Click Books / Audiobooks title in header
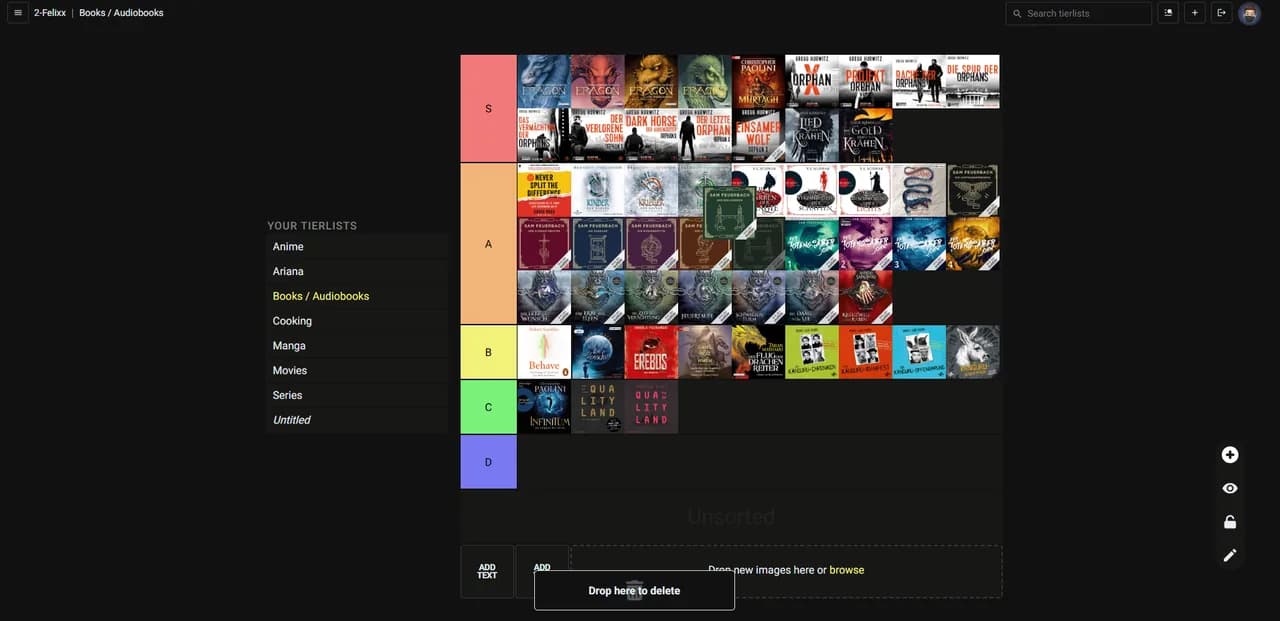 point(121,13)
